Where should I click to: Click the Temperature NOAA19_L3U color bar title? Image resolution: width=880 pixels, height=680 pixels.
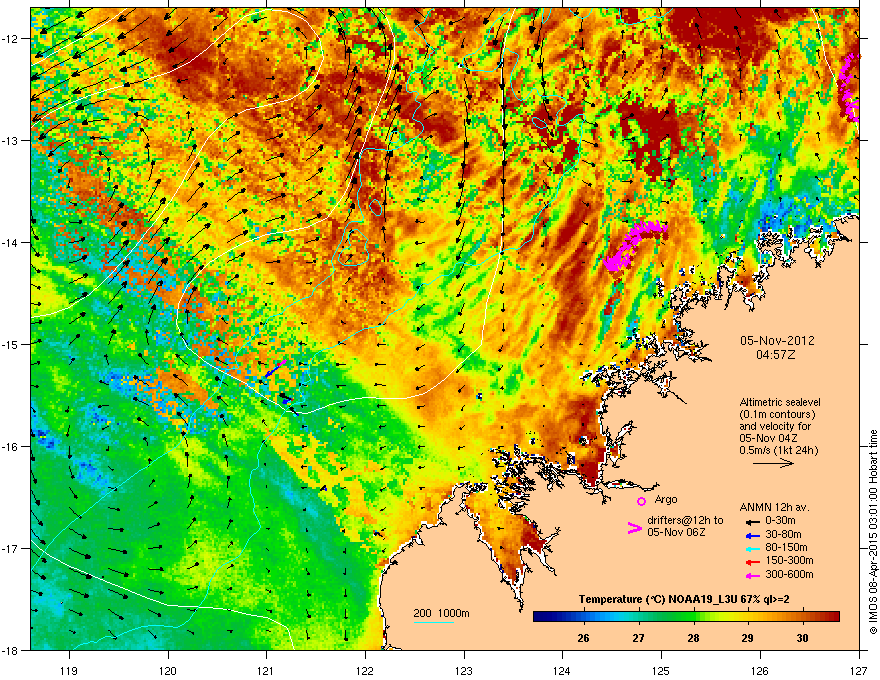(x=684, y=599)
